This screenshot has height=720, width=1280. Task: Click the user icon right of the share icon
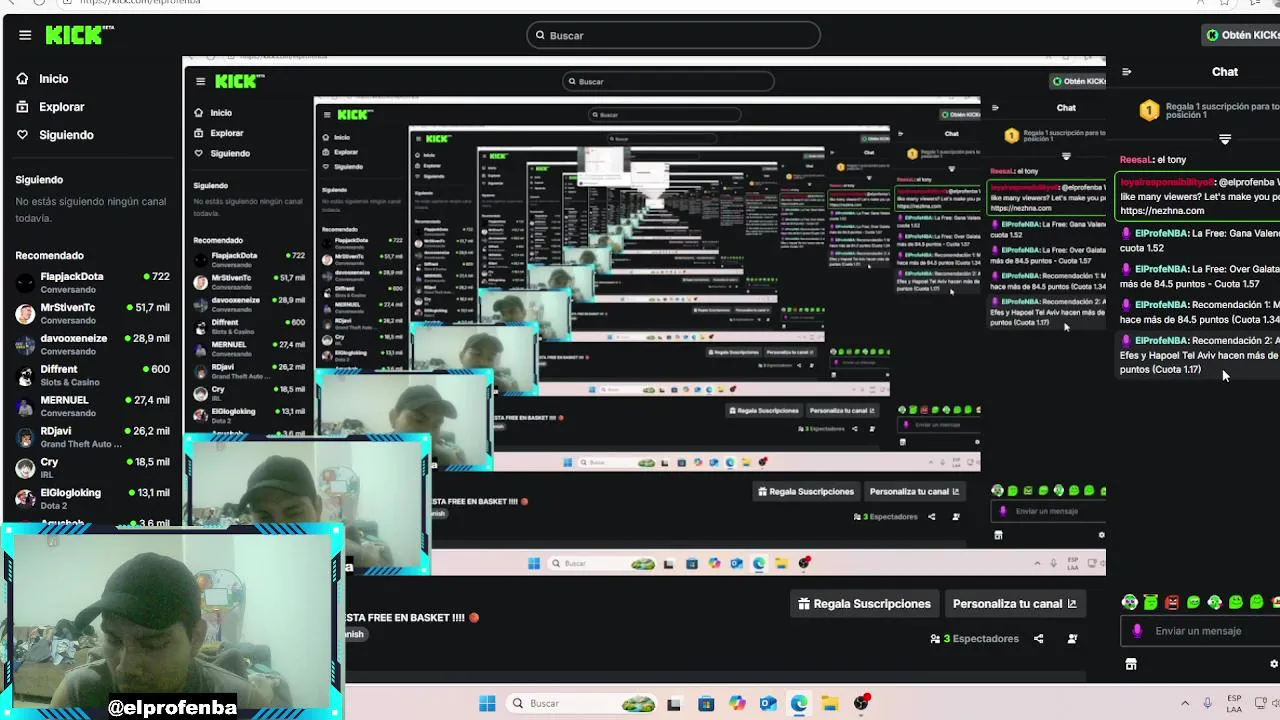(x=1072, y=639)
